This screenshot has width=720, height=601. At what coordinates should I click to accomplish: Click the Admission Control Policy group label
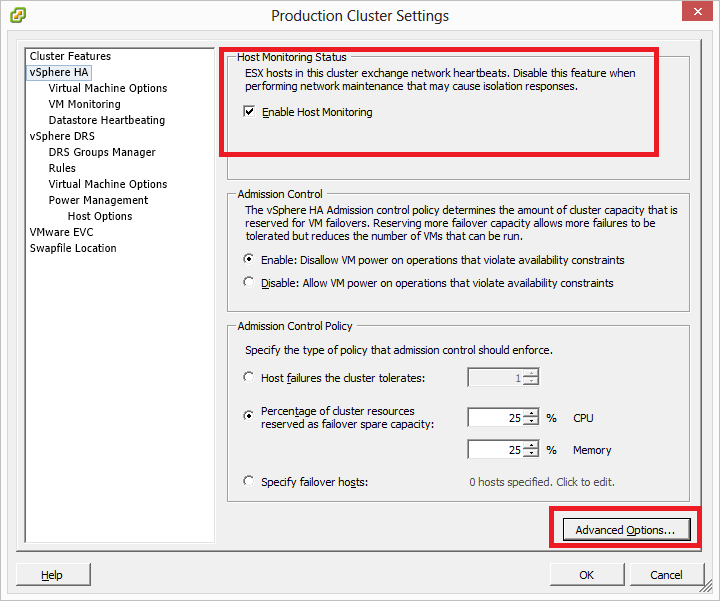click(295, 326)
